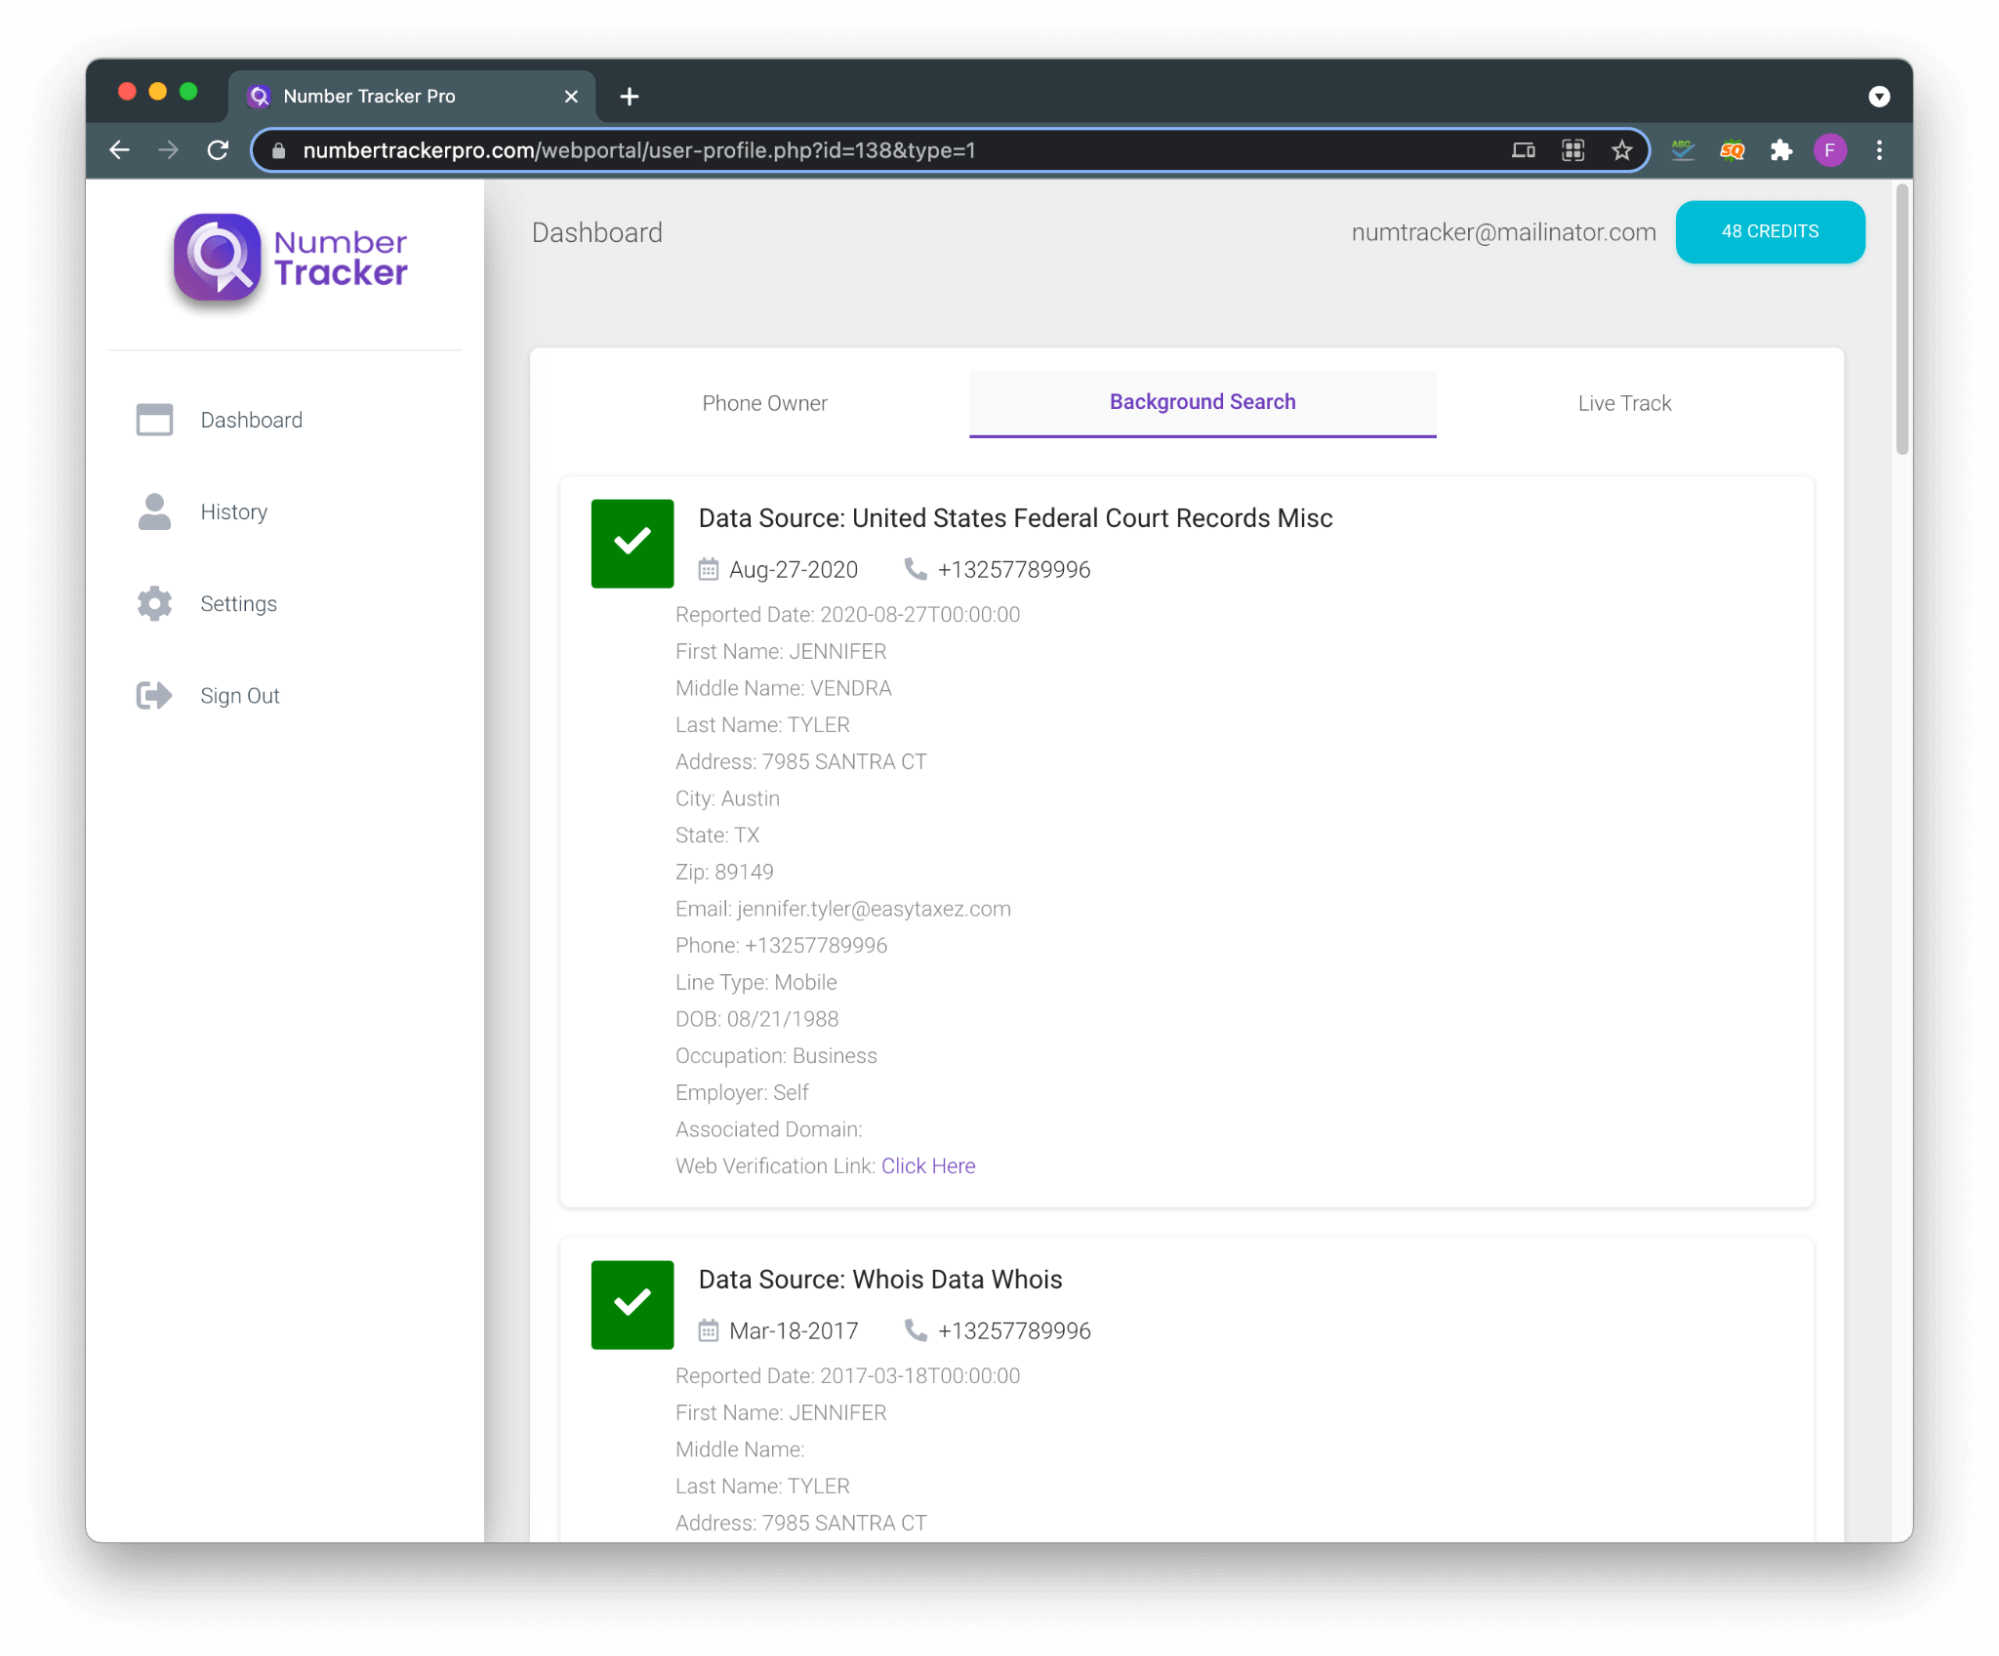Click the History person icon in sidebar
1999x1656 pixels.
pos(154,512)
